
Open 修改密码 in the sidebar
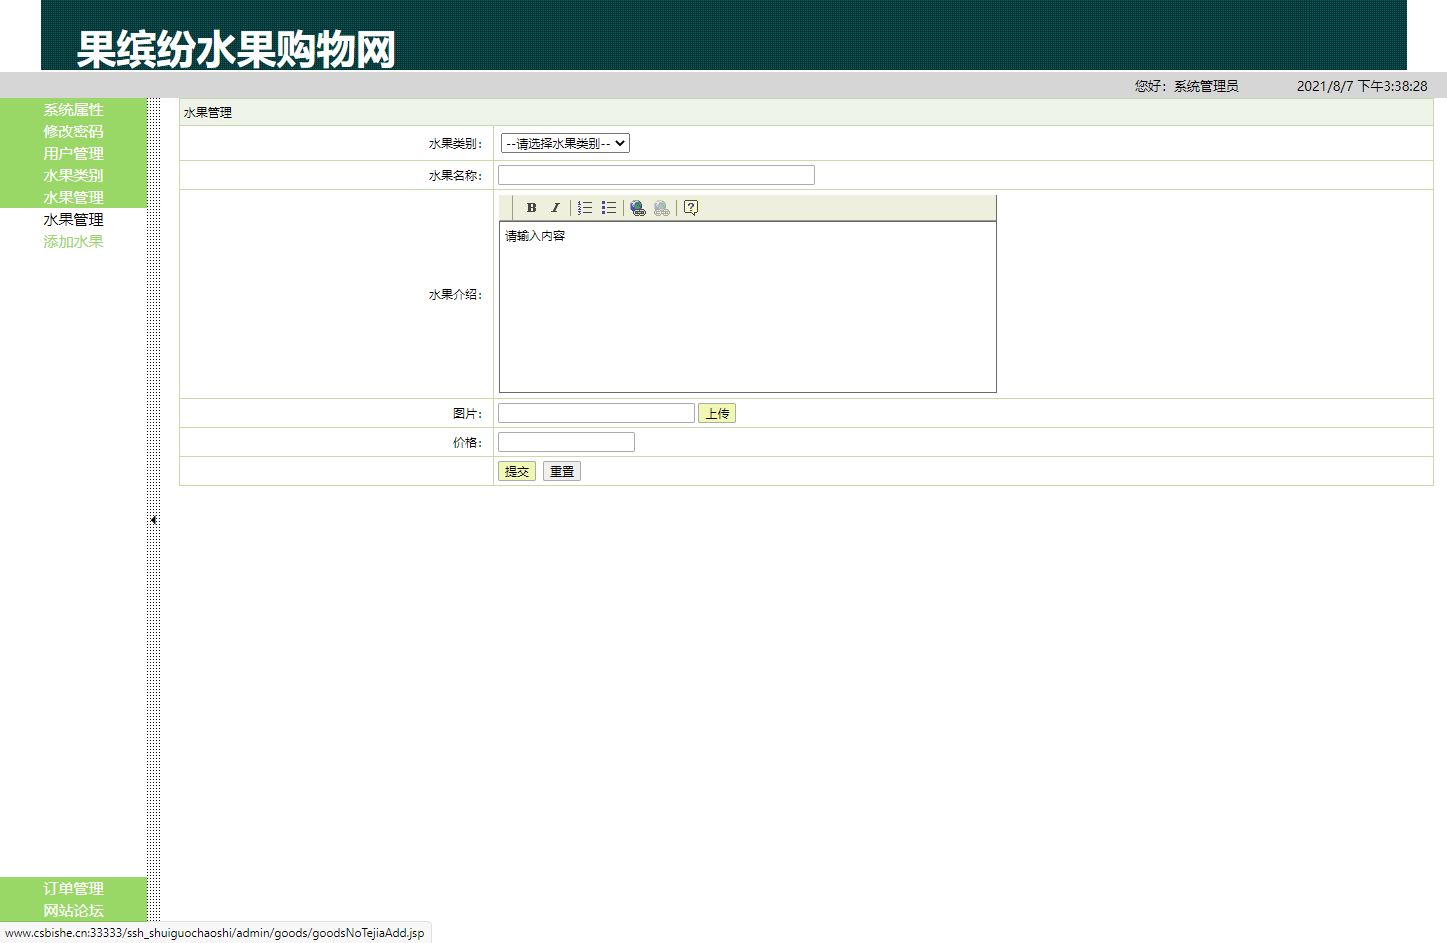tap(73, 132)
